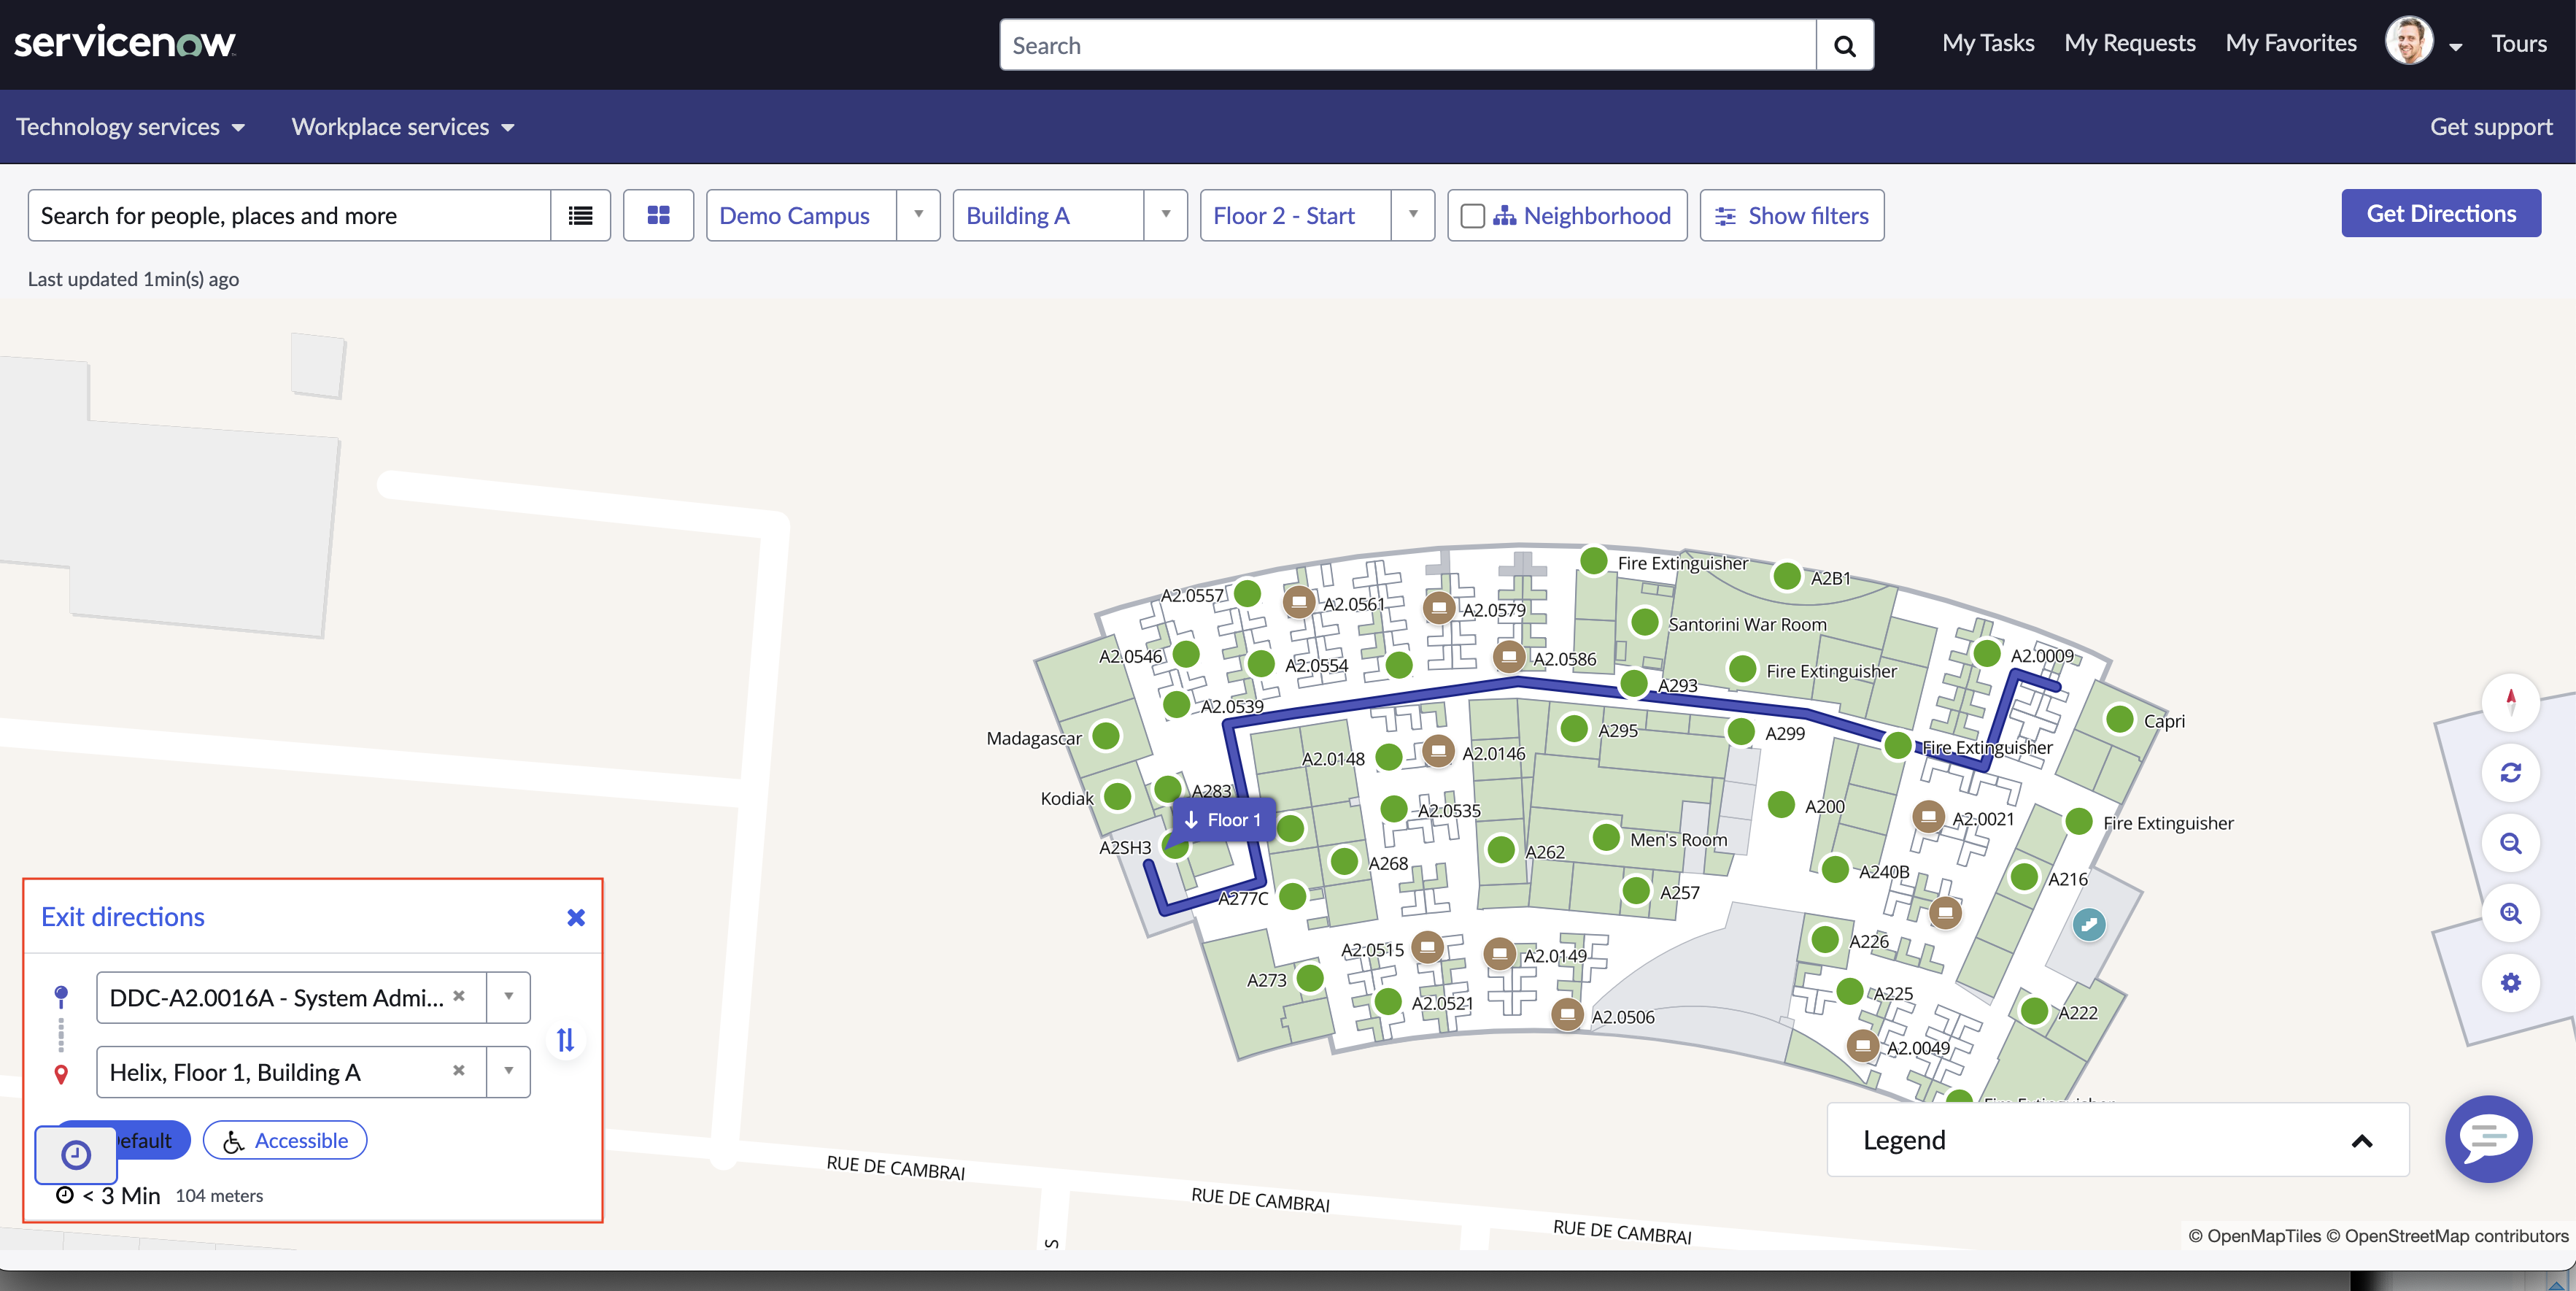Image resolution: width=2576 pixels, height=1291 pixels.
Task: Refresh the map view
Action: pyautogui.click(x=2510, y=772)
